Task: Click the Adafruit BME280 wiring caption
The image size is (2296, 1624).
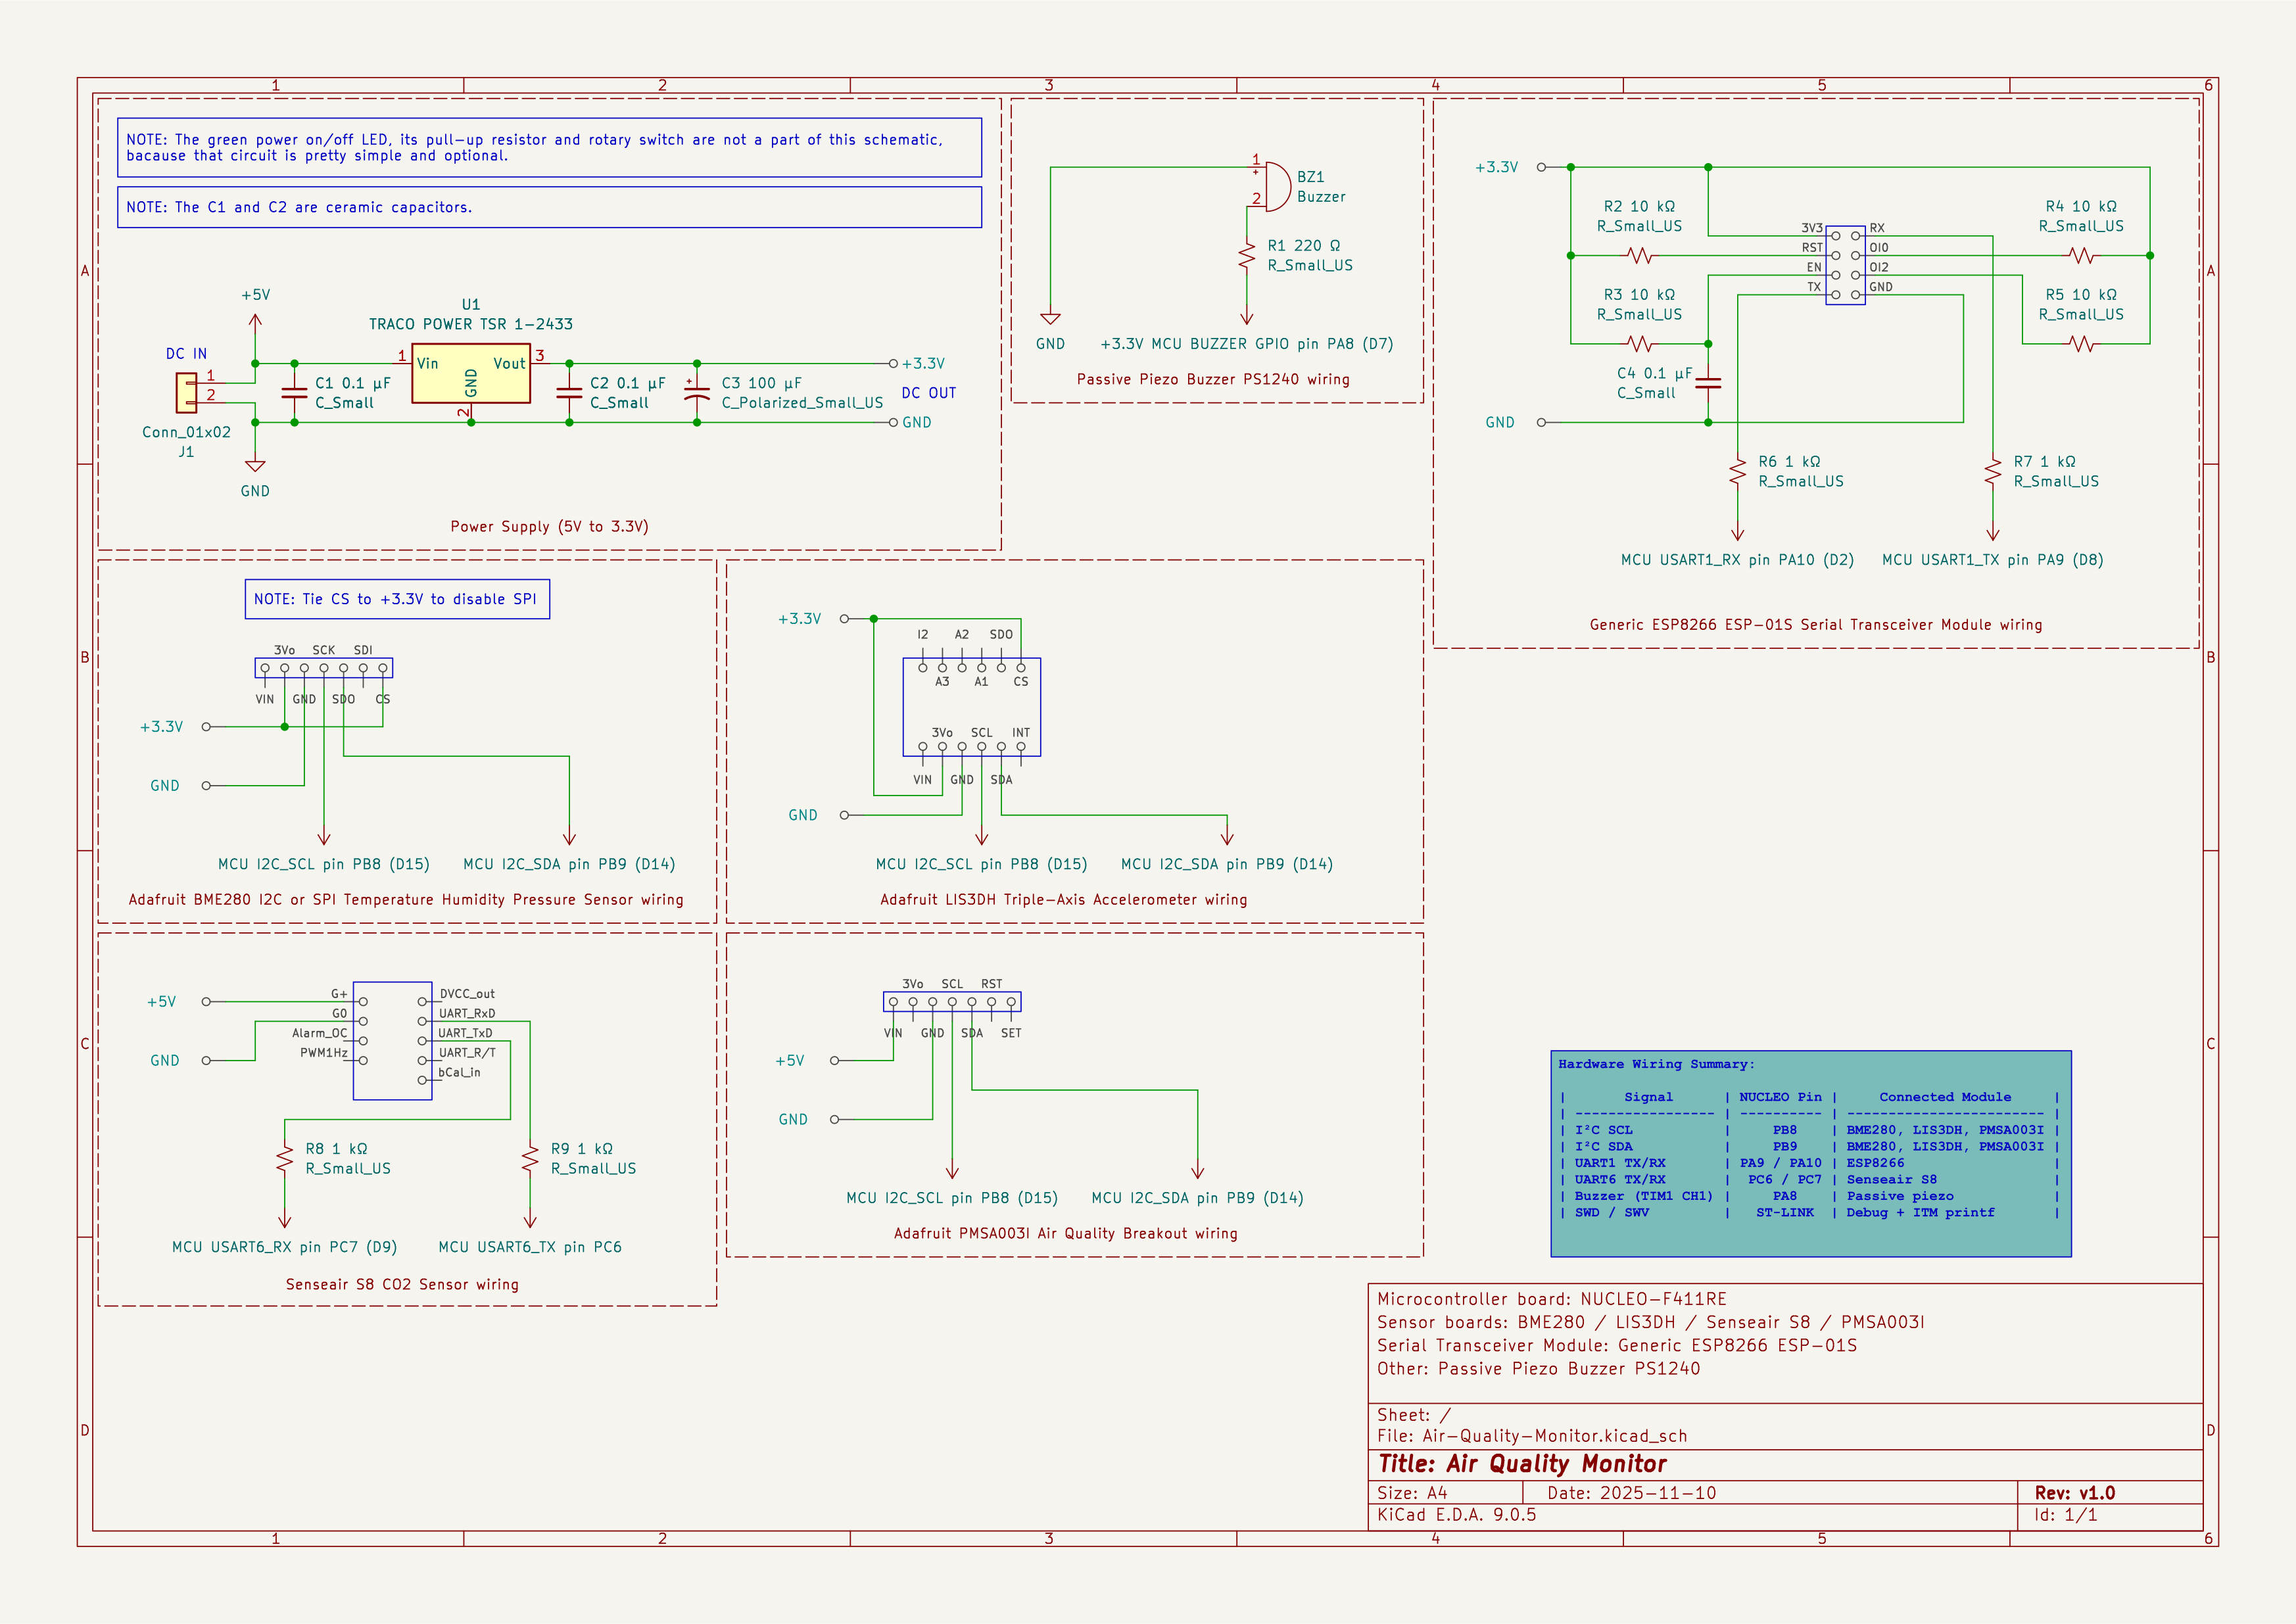Action: [x=406, y=900]
